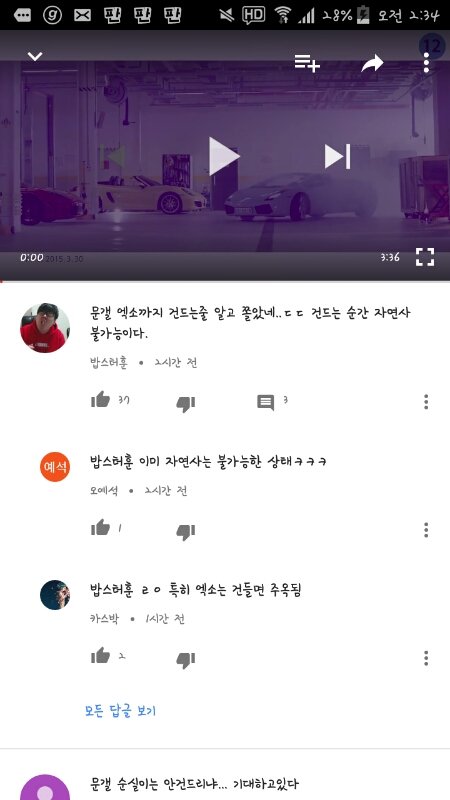The image size is (450, 800).
Task: Like the reply by 카스박
Action: click(x=101, y=656)
